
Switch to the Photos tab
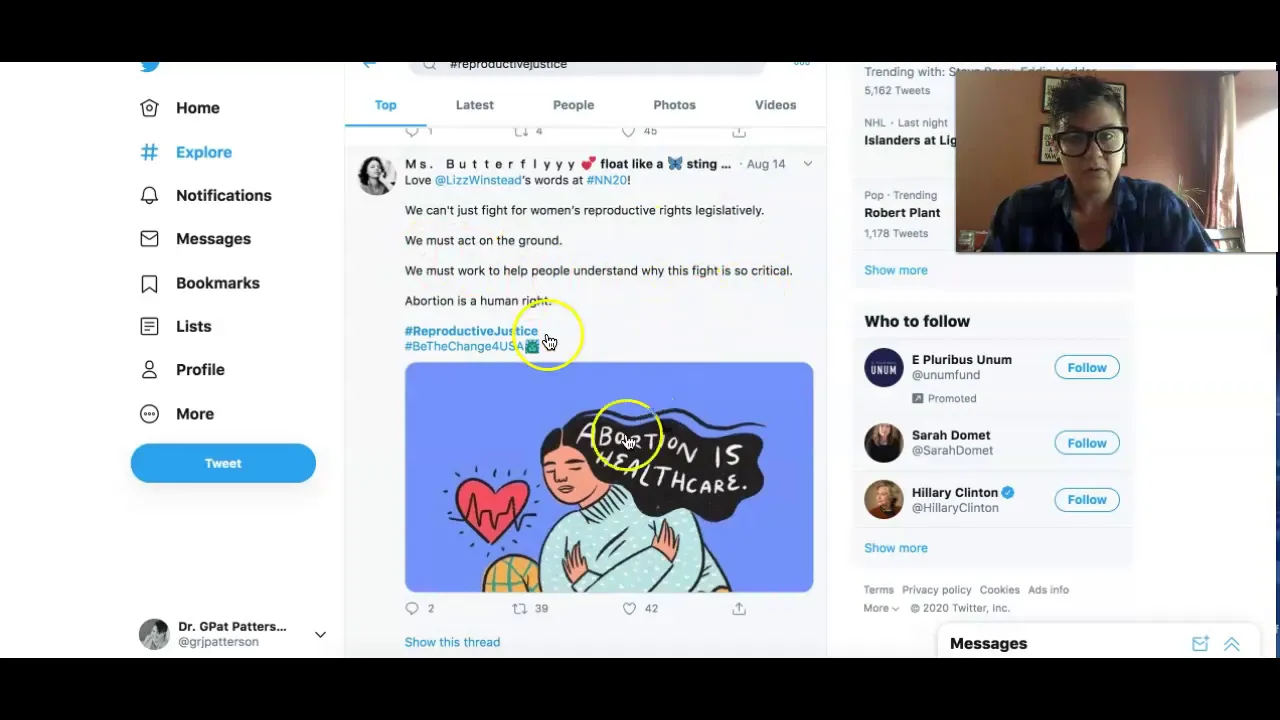coord(674,105)
